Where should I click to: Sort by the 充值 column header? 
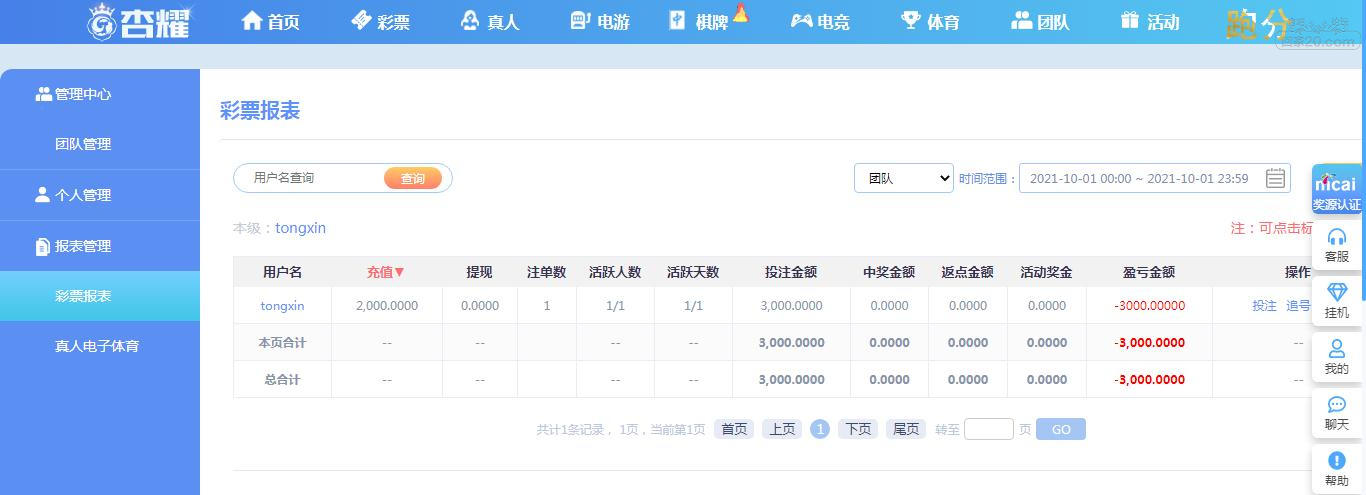pos(386,272)
